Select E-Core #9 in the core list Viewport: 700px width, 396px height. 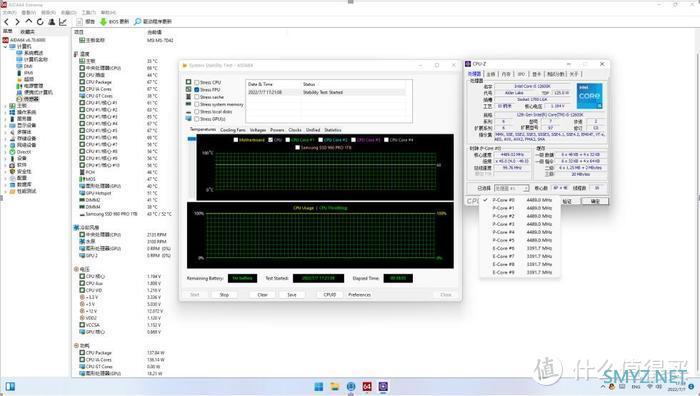pos(520,272)
